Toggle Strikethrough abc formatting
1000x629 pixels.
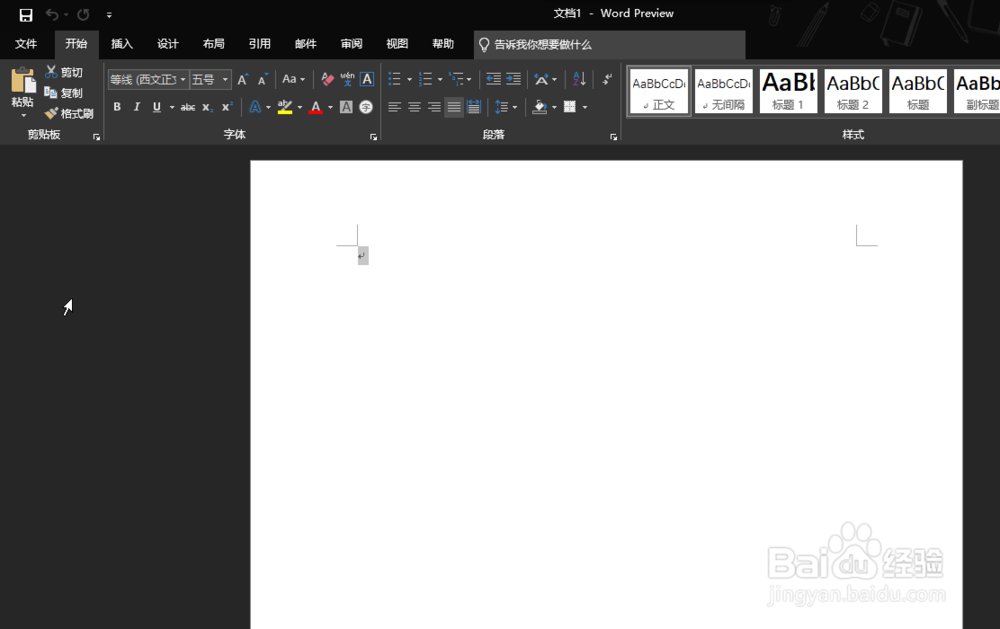pos(188,107)
